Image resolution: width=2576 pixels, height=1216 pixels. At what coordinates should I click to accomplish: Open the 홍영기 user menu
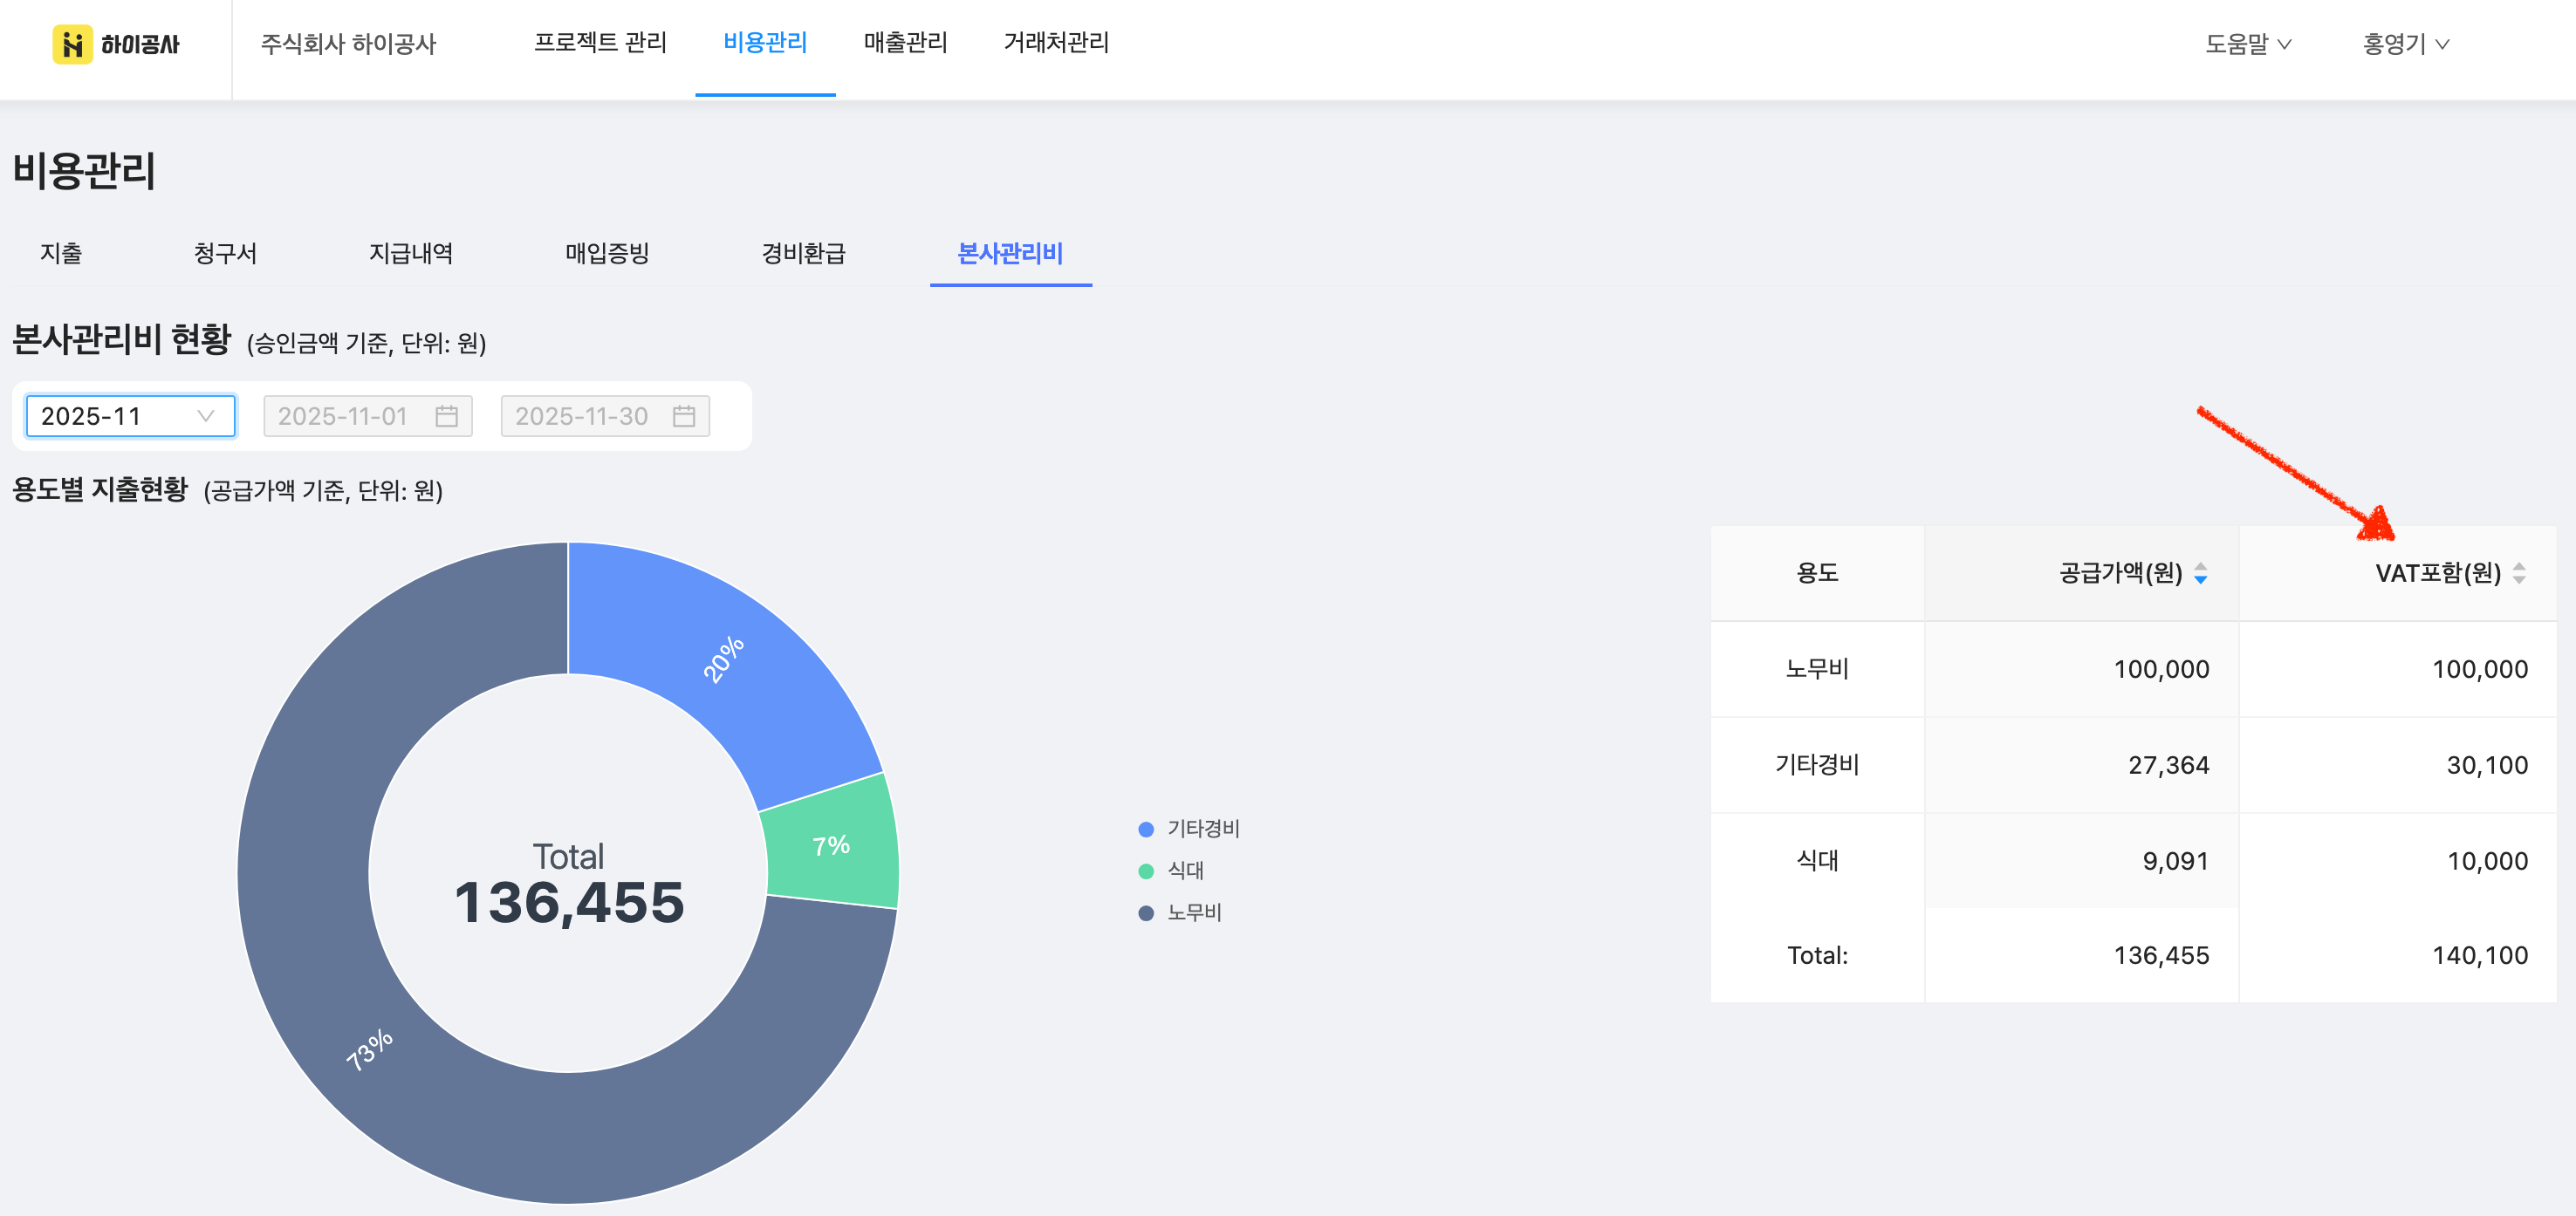pos(2404,44)
